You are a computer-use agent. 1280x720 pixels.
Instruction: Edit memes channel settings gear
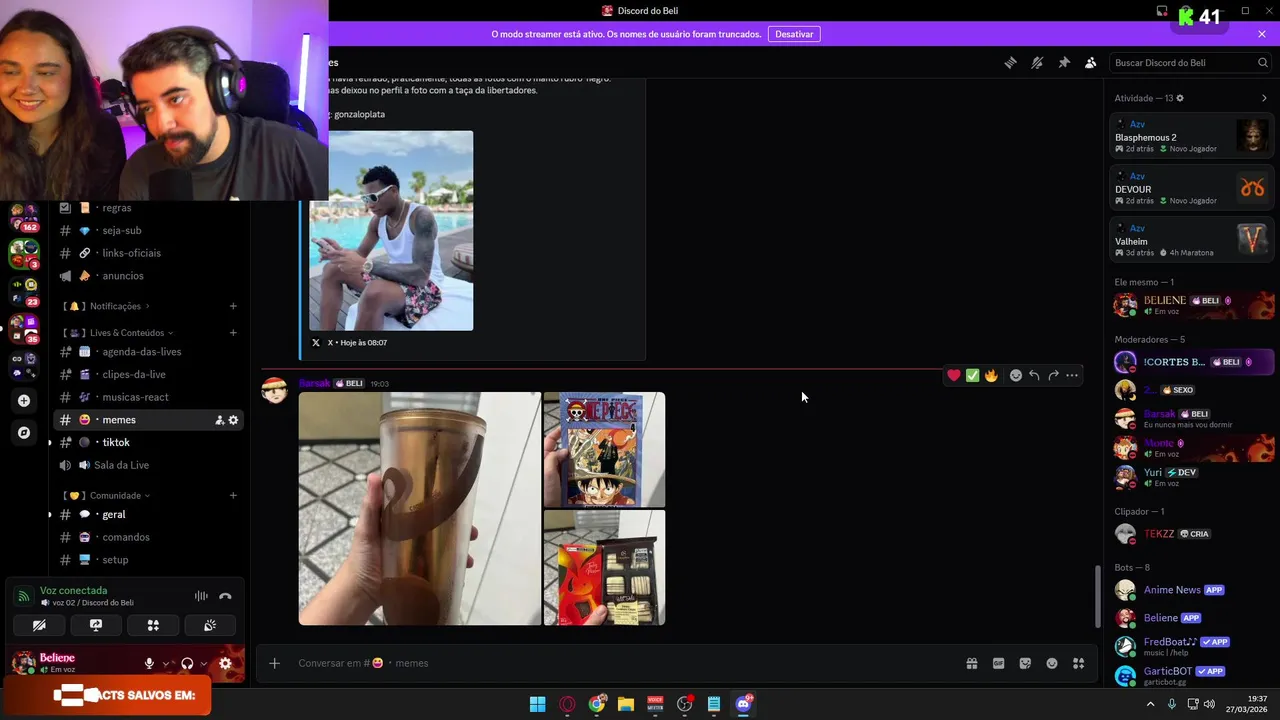click(233, 420)
